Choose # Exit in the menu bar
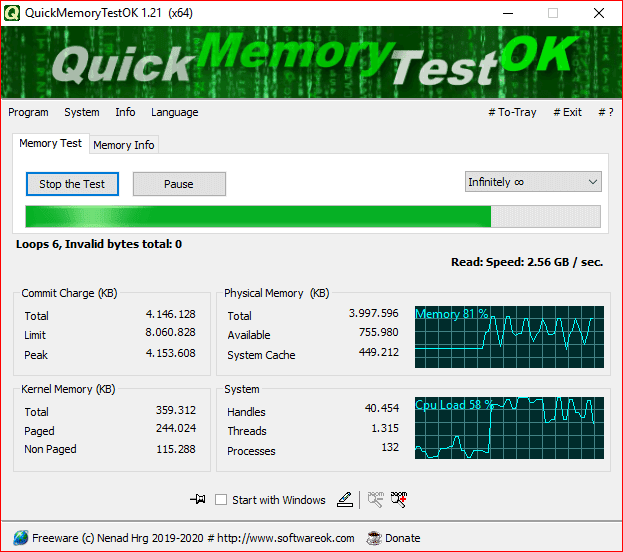The width and height of the screenshot is (623, 552). [x=567, y=112]
